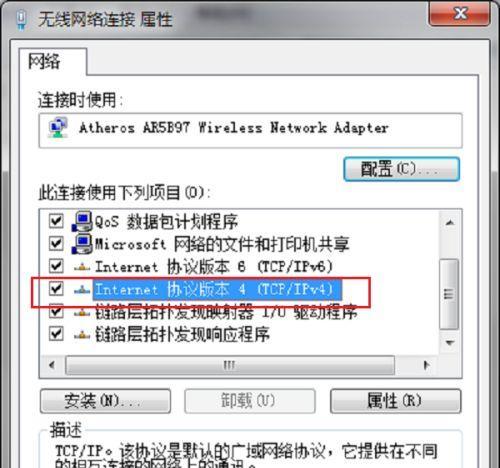500x468 pixels.
Task: Open the 配置(C)... button
Action: [402, 169]
